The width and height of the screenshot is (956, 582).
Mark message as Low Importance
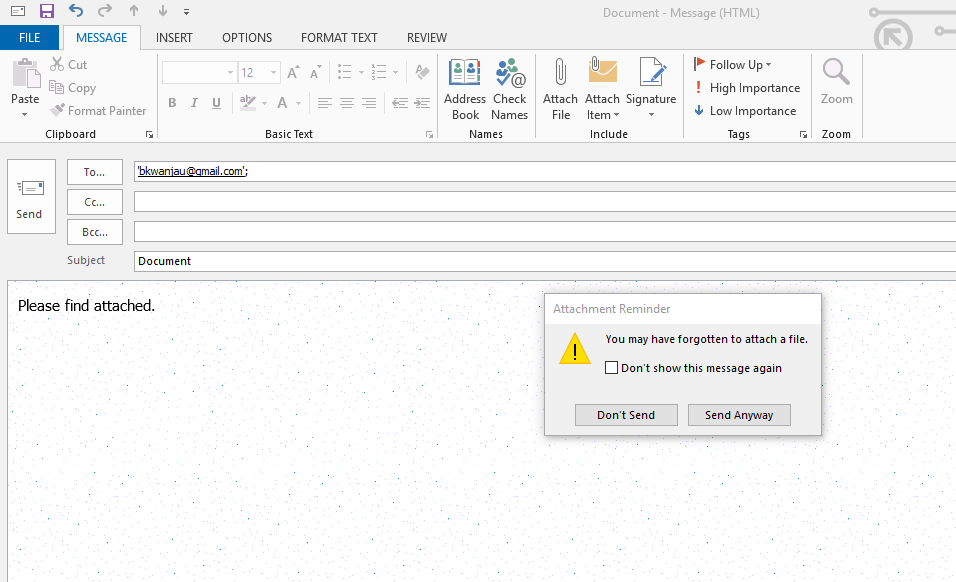pos(745,111)
